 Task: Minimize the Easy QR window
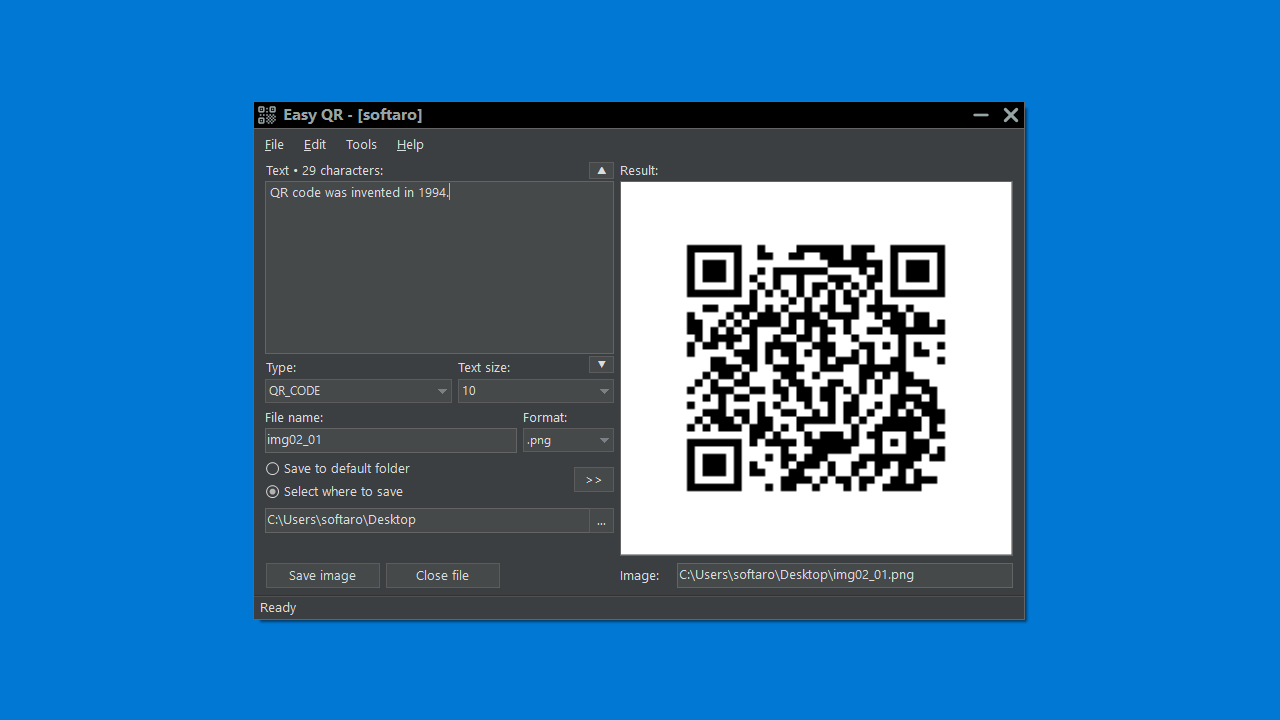981,115
